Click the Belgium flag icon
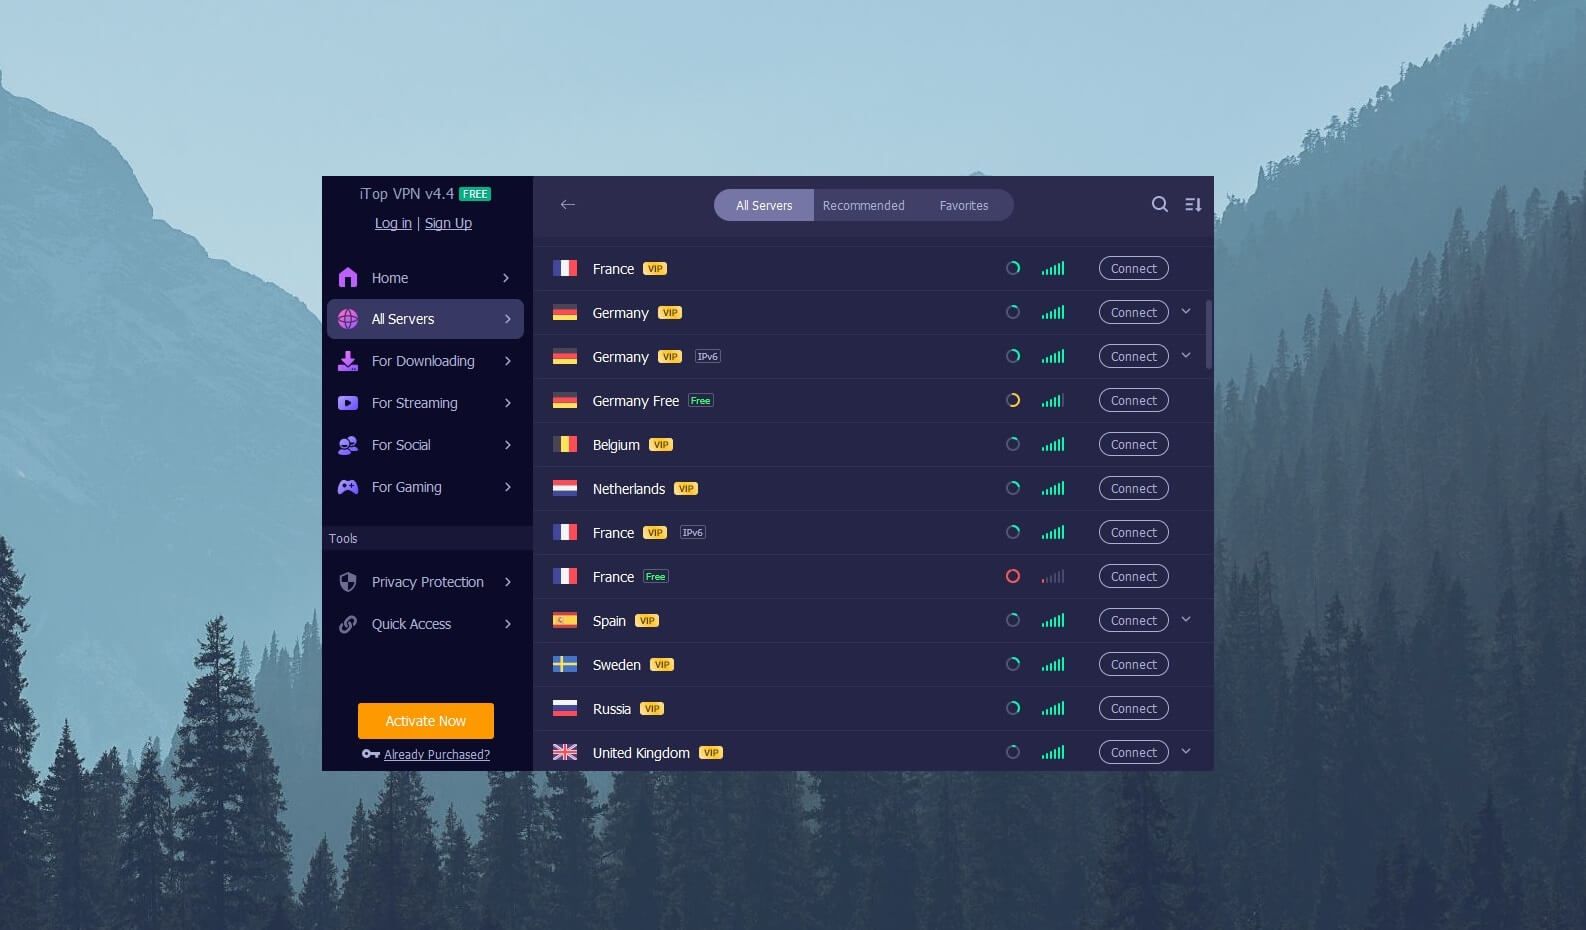Screen dimensions: 1586x930 coord(565,444)
